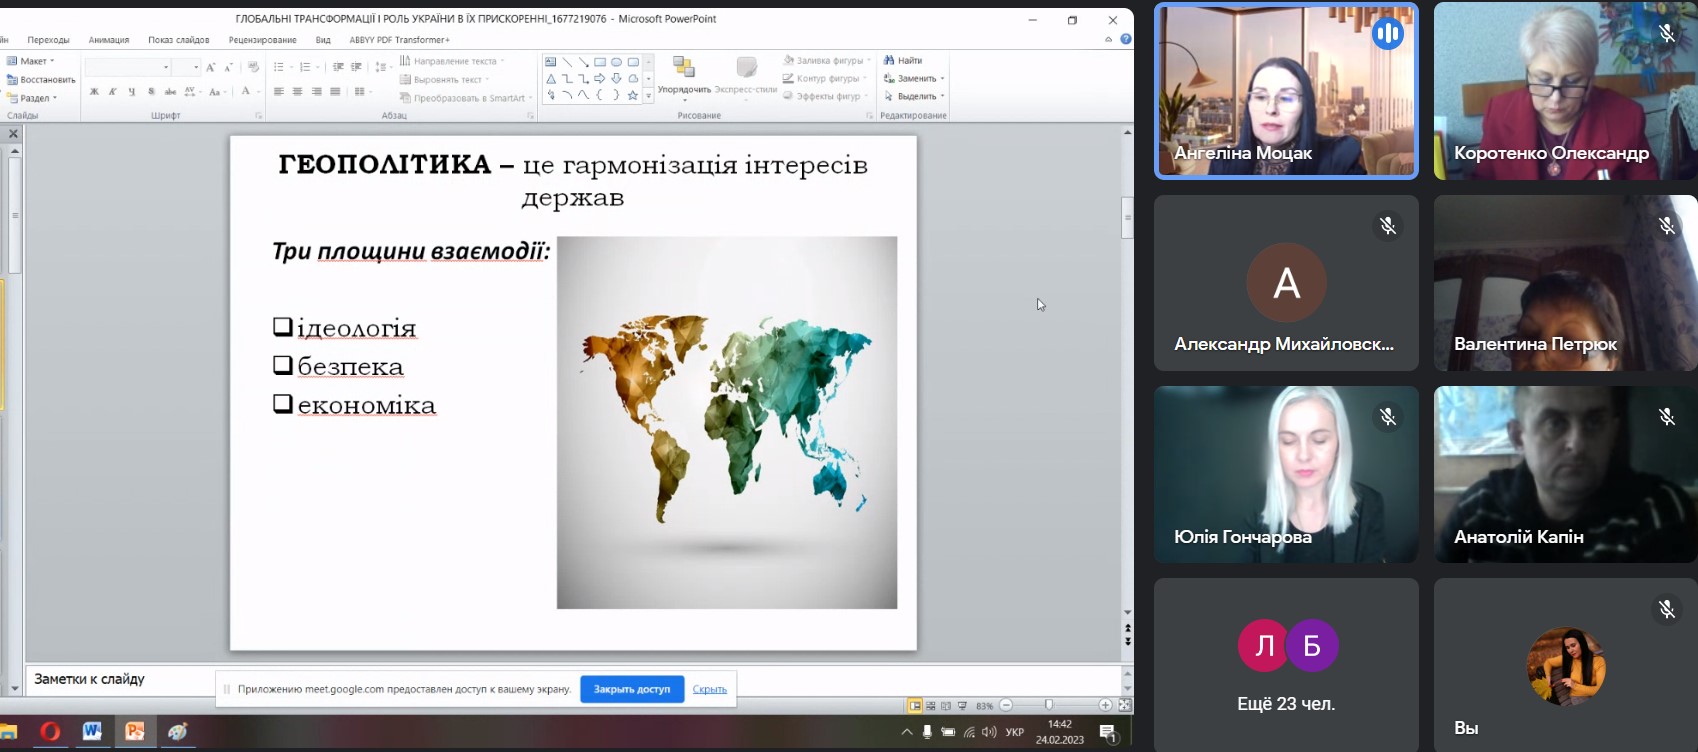Screen dimensions: 1698x752
Task: Click the Закрыть доступ button
Action: (x=631, y=689)
